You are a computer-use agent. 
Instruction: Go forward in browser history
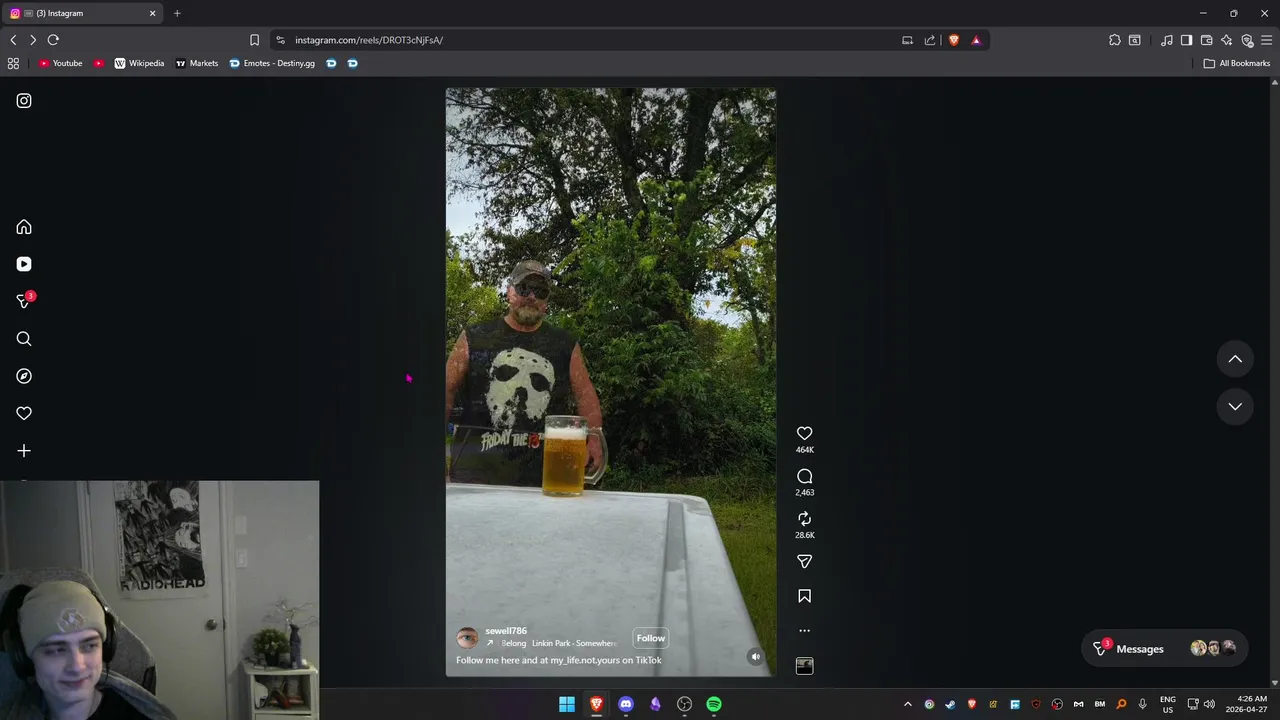pos(33,40)
